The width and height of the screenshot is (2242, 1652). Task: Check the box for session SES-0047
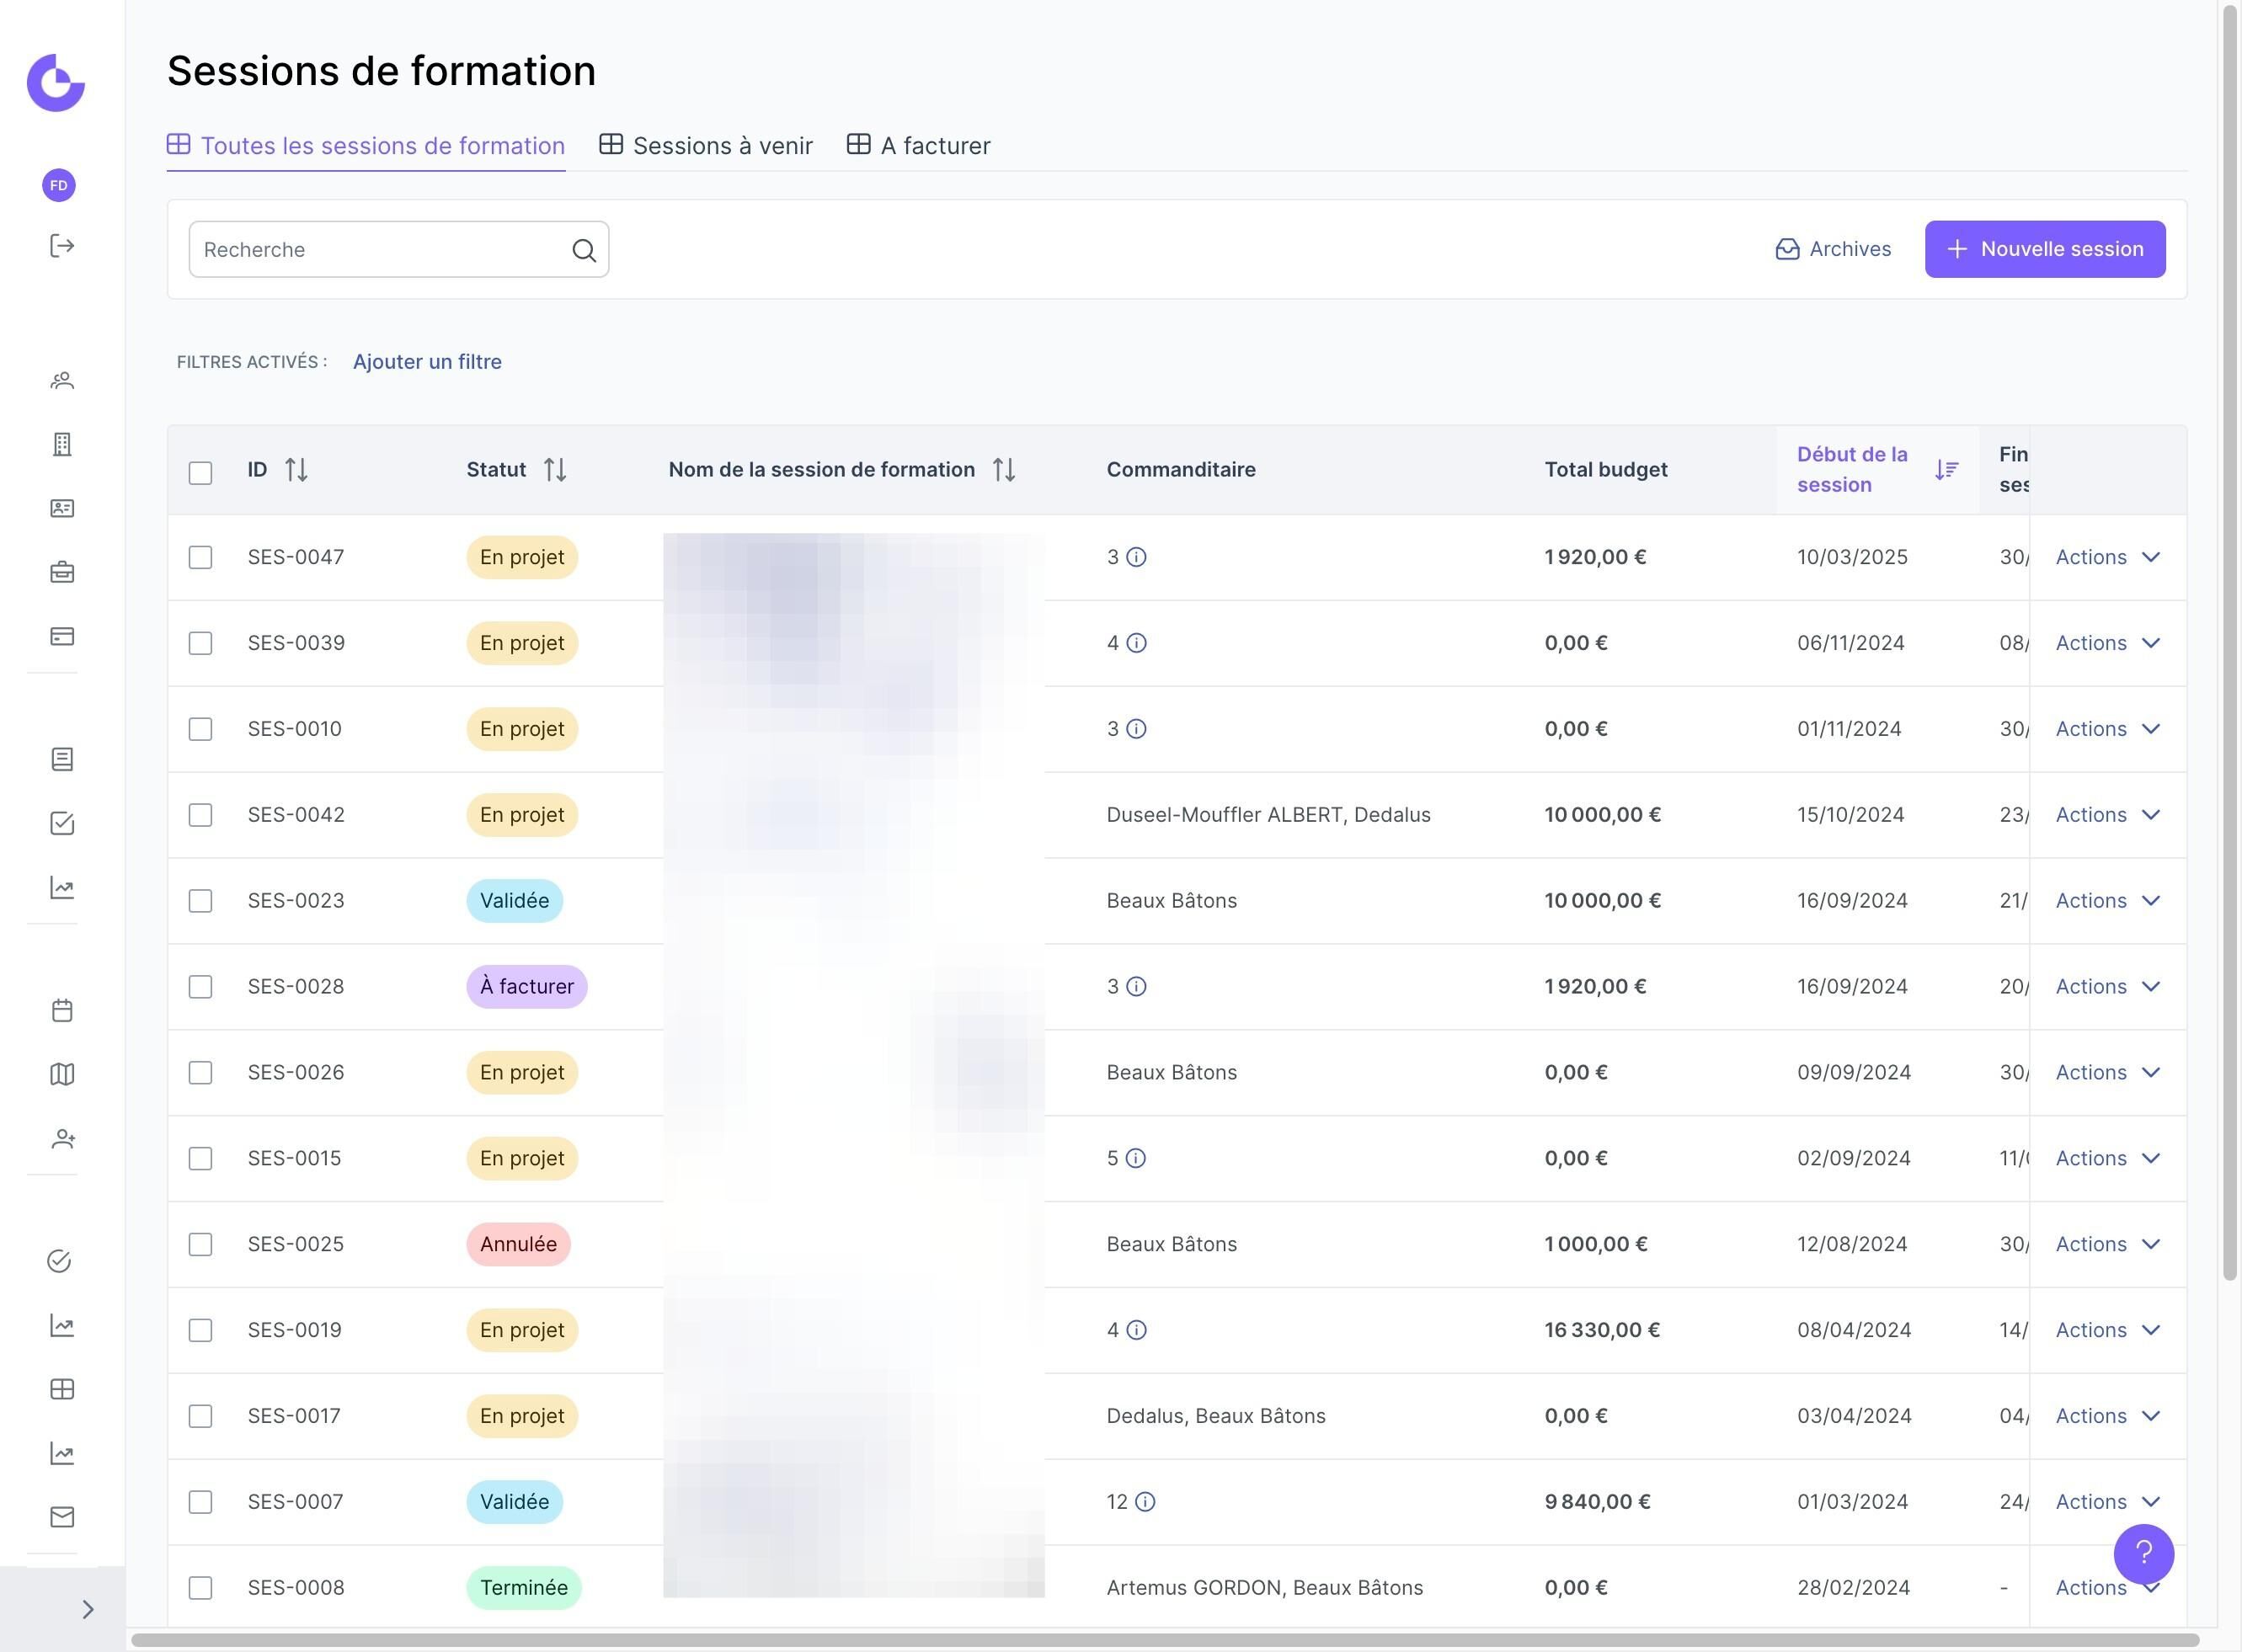point(200,557)
